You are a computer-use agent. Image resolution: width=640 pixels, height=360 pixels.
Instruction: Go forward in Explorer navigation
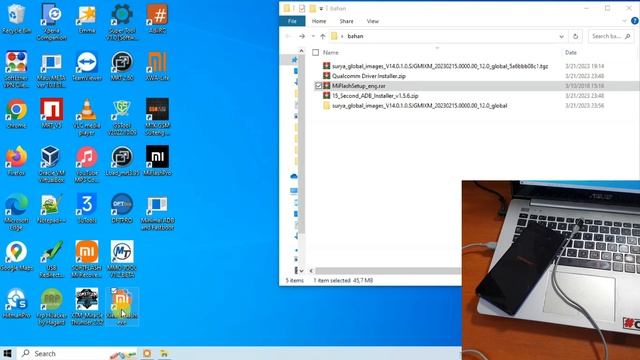(302, 36)
